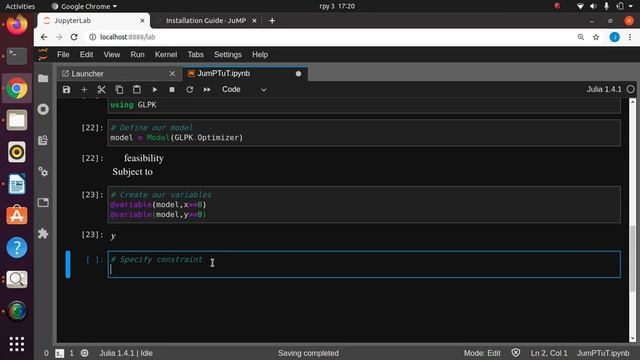Open the Commands palette sidebar icon
Image resolution: width=640 pixels, height=360 pixels.
coord(43,140)
